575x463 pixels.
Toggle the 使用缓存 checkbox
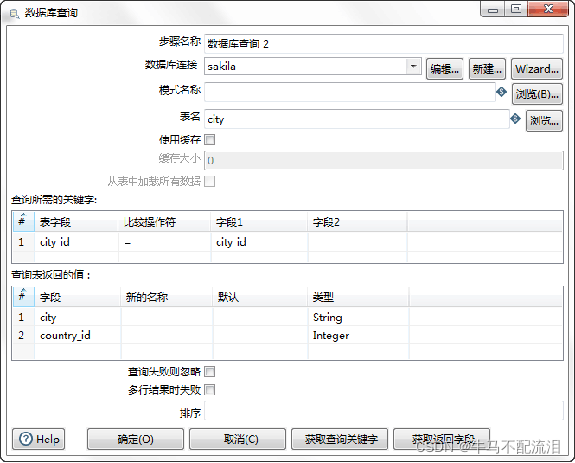(210, 140)
